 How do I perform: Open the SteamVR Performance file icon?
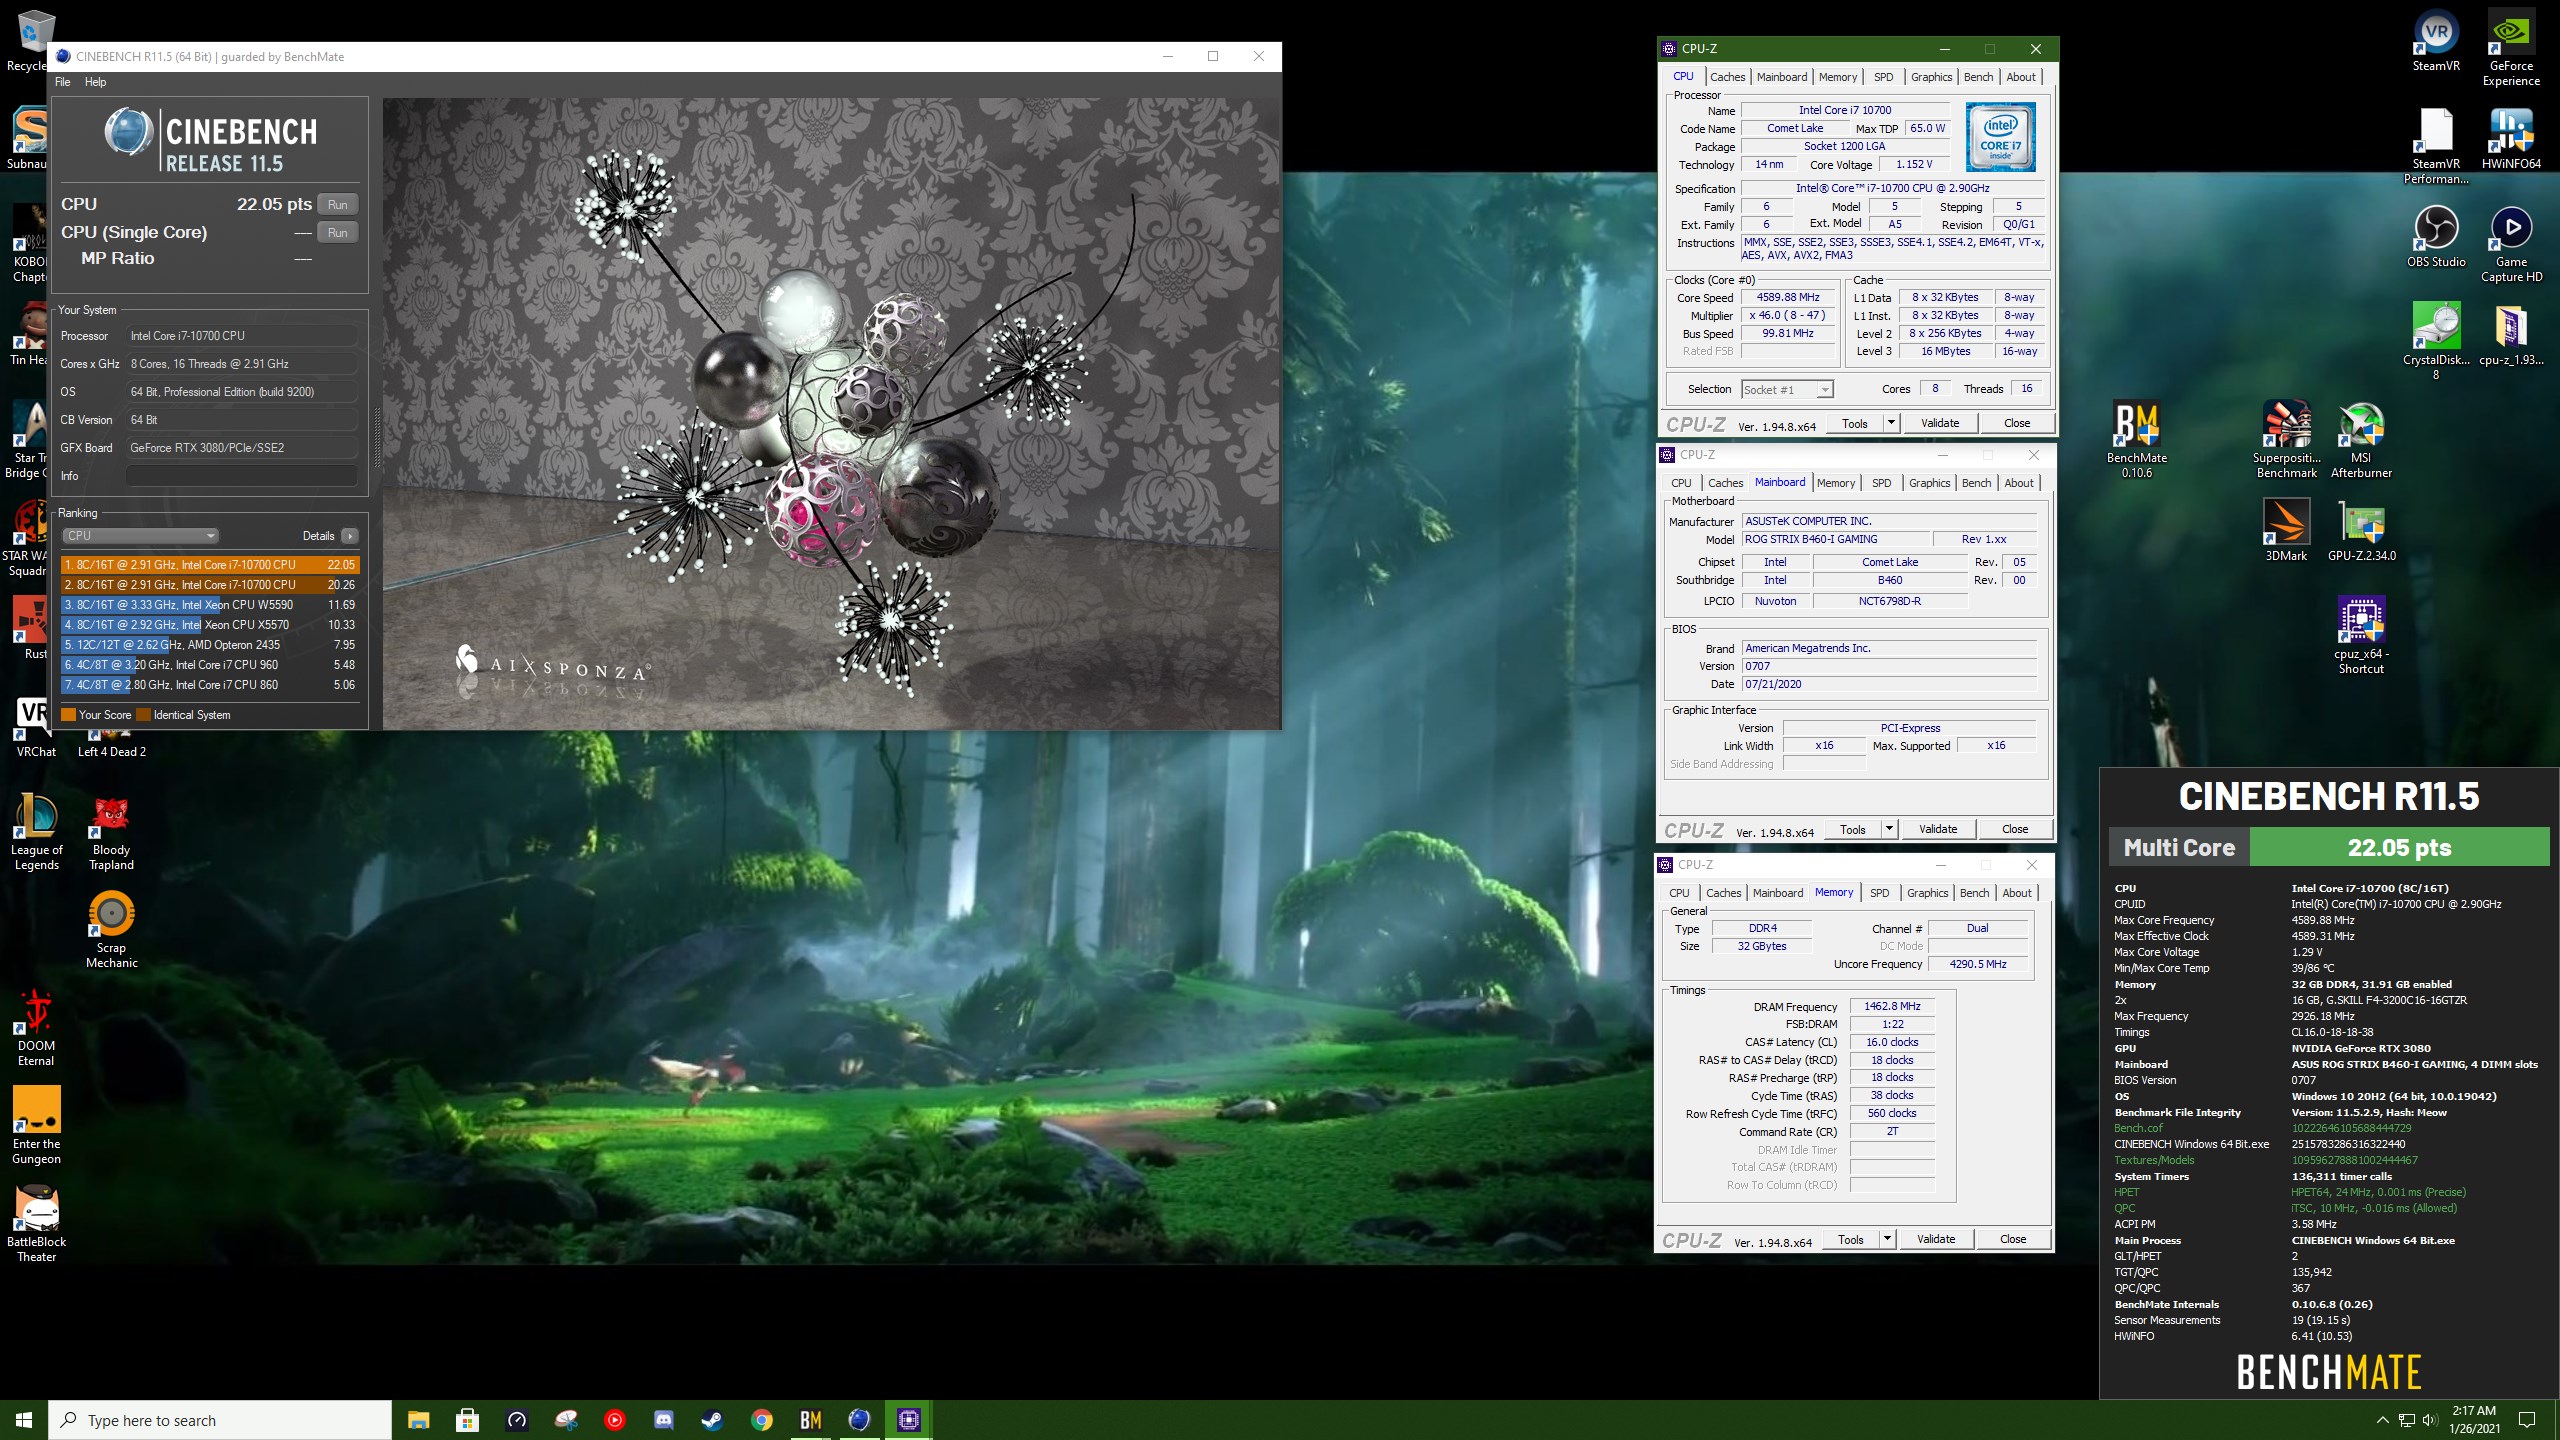click(x=2436, y=146)
